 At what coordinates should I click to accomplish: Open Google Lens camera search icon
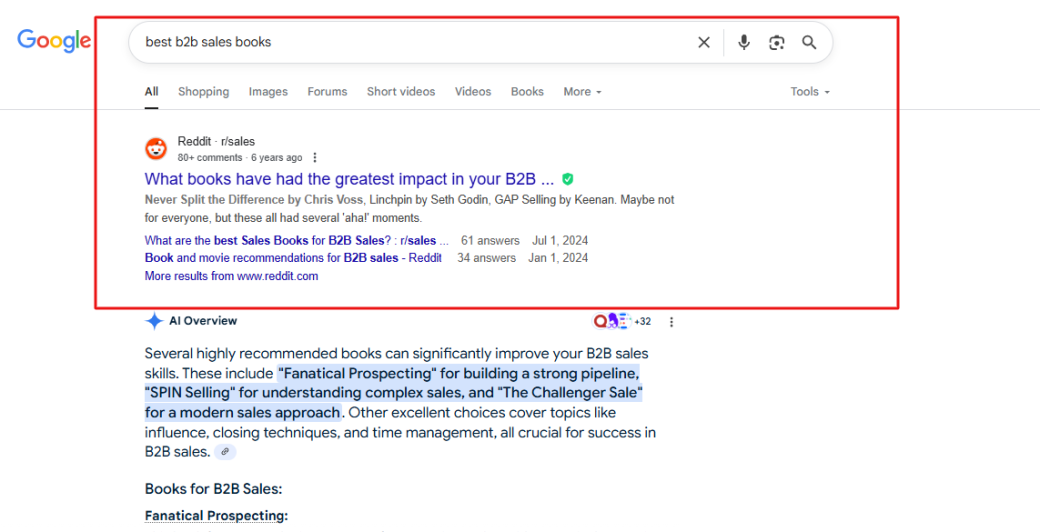pyautogui.click(x=777, y=42)
